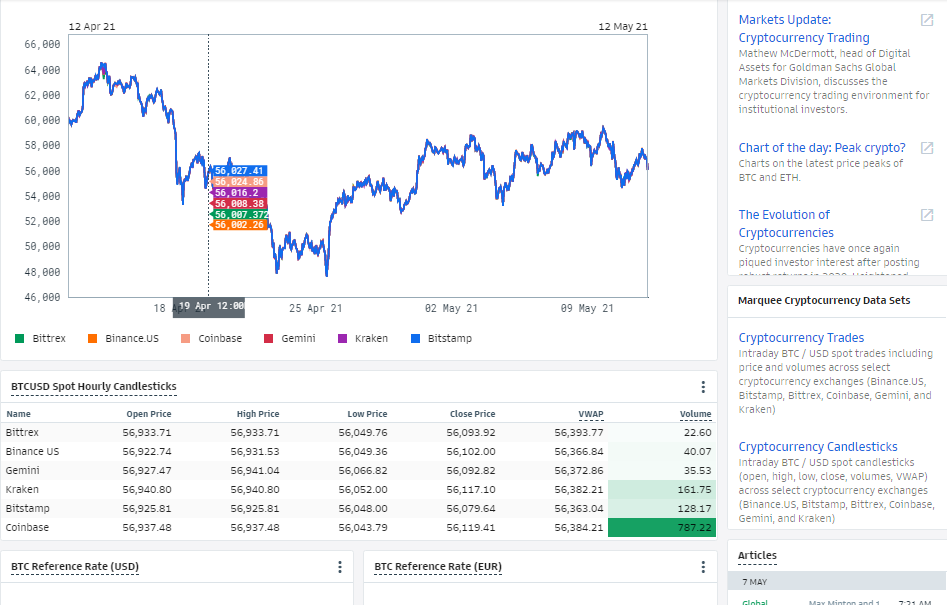Open the Cryptocurrency Trades data set link
The image size is (947, 605).
tap(801, 338)
